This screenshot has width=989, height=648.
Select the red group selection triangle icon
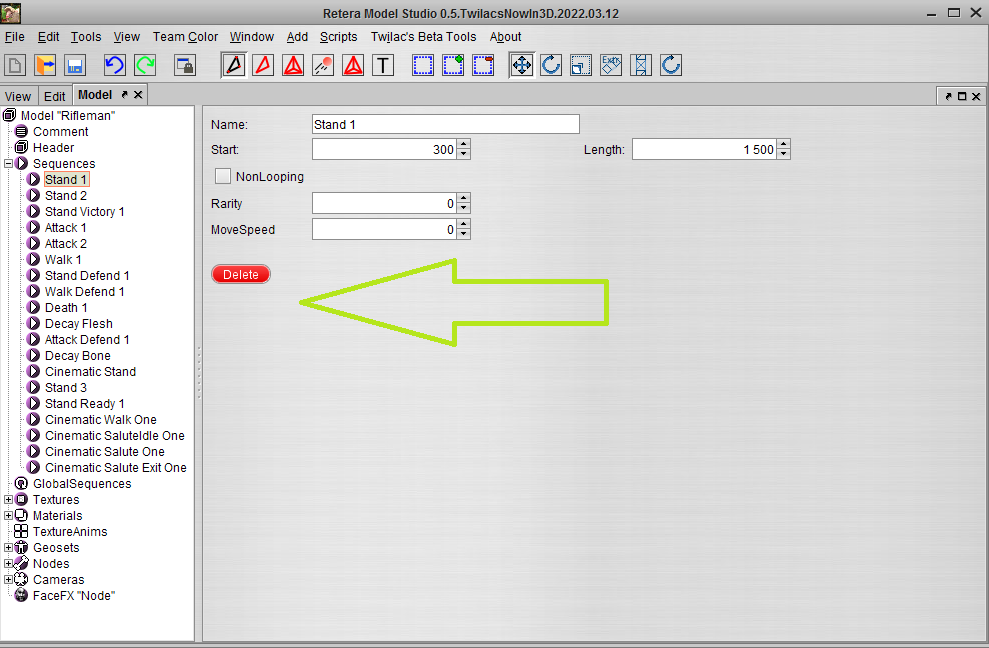[x=293, y=65]
